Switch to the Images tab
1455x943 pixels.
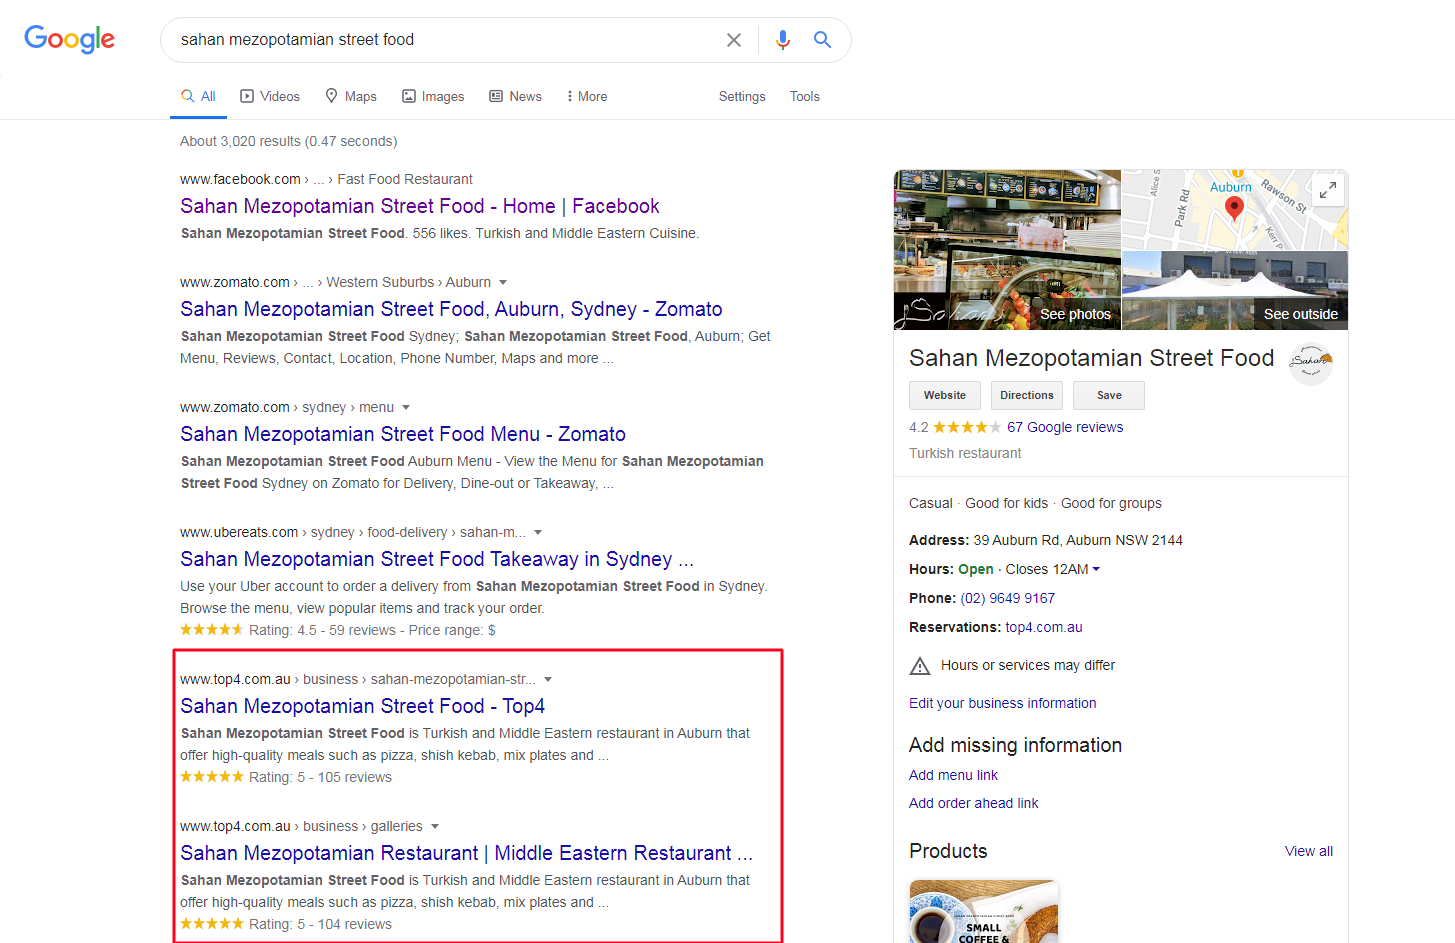pos(433,97)
